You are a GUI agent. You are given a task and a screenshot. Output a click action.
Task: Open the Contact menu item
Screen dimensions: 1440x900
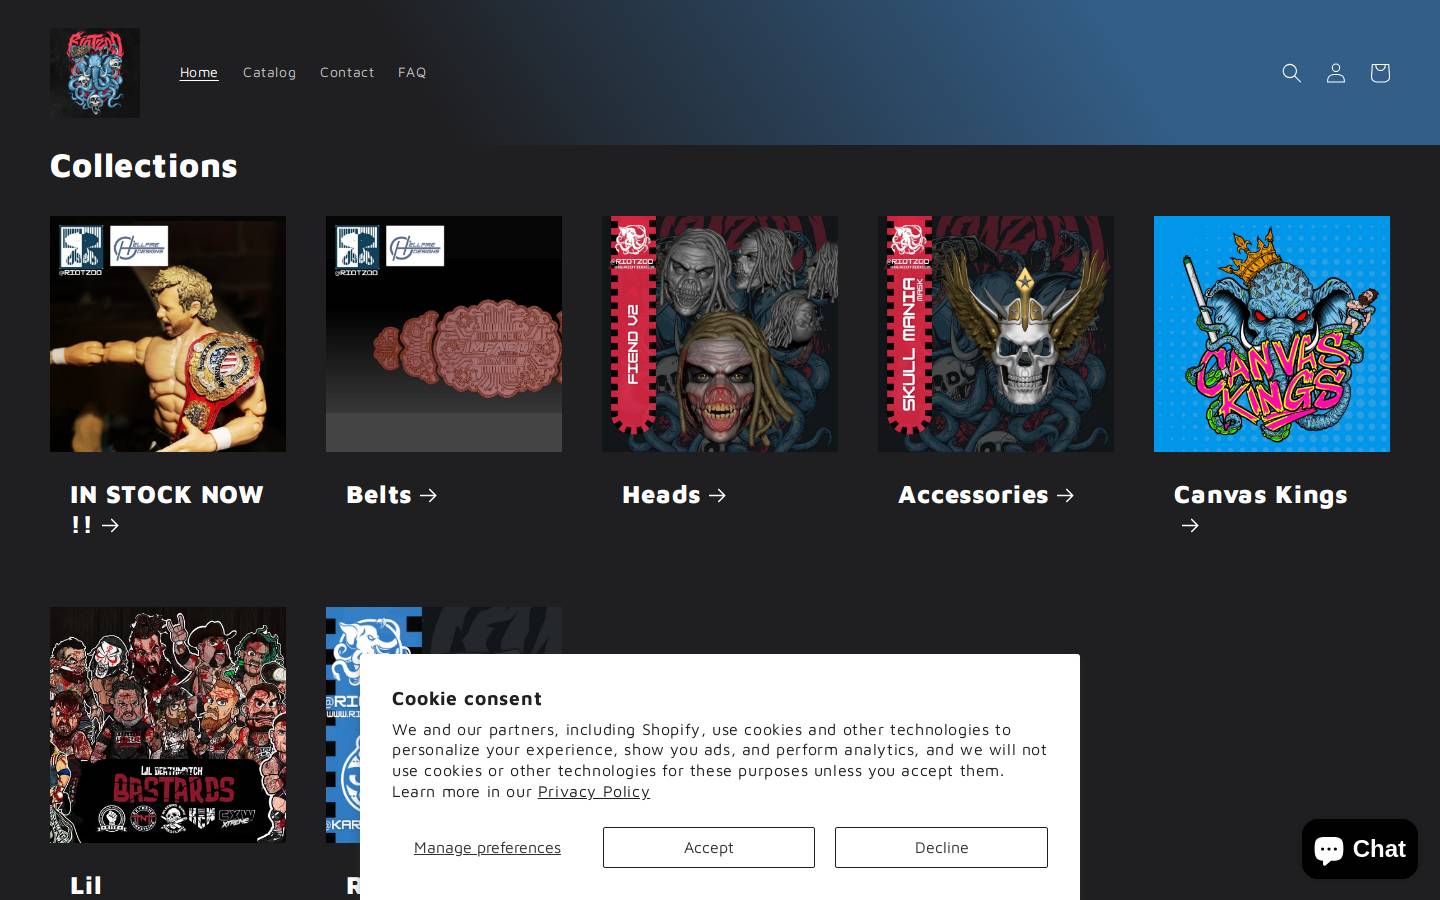tap(347, 72)
